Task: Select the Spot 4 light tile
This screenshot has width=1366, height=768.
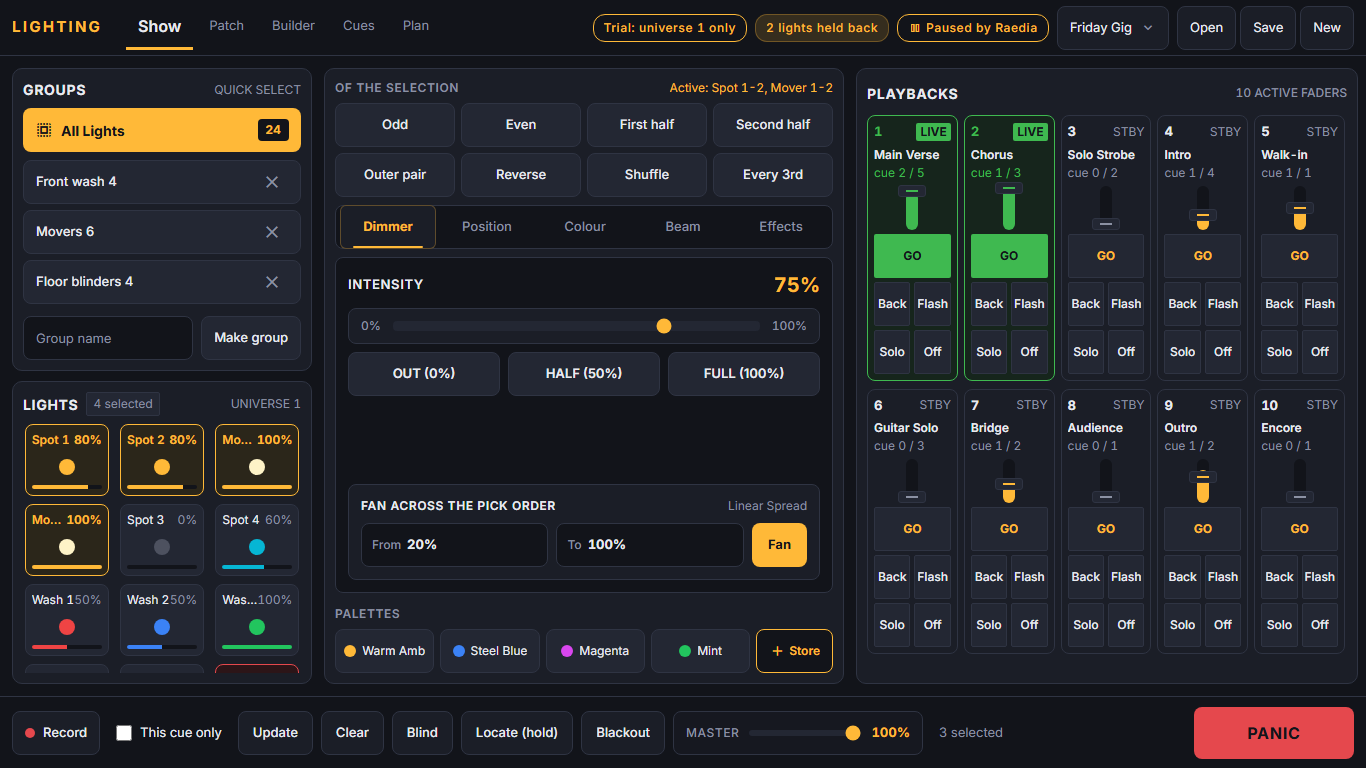Action: point(257,540)
